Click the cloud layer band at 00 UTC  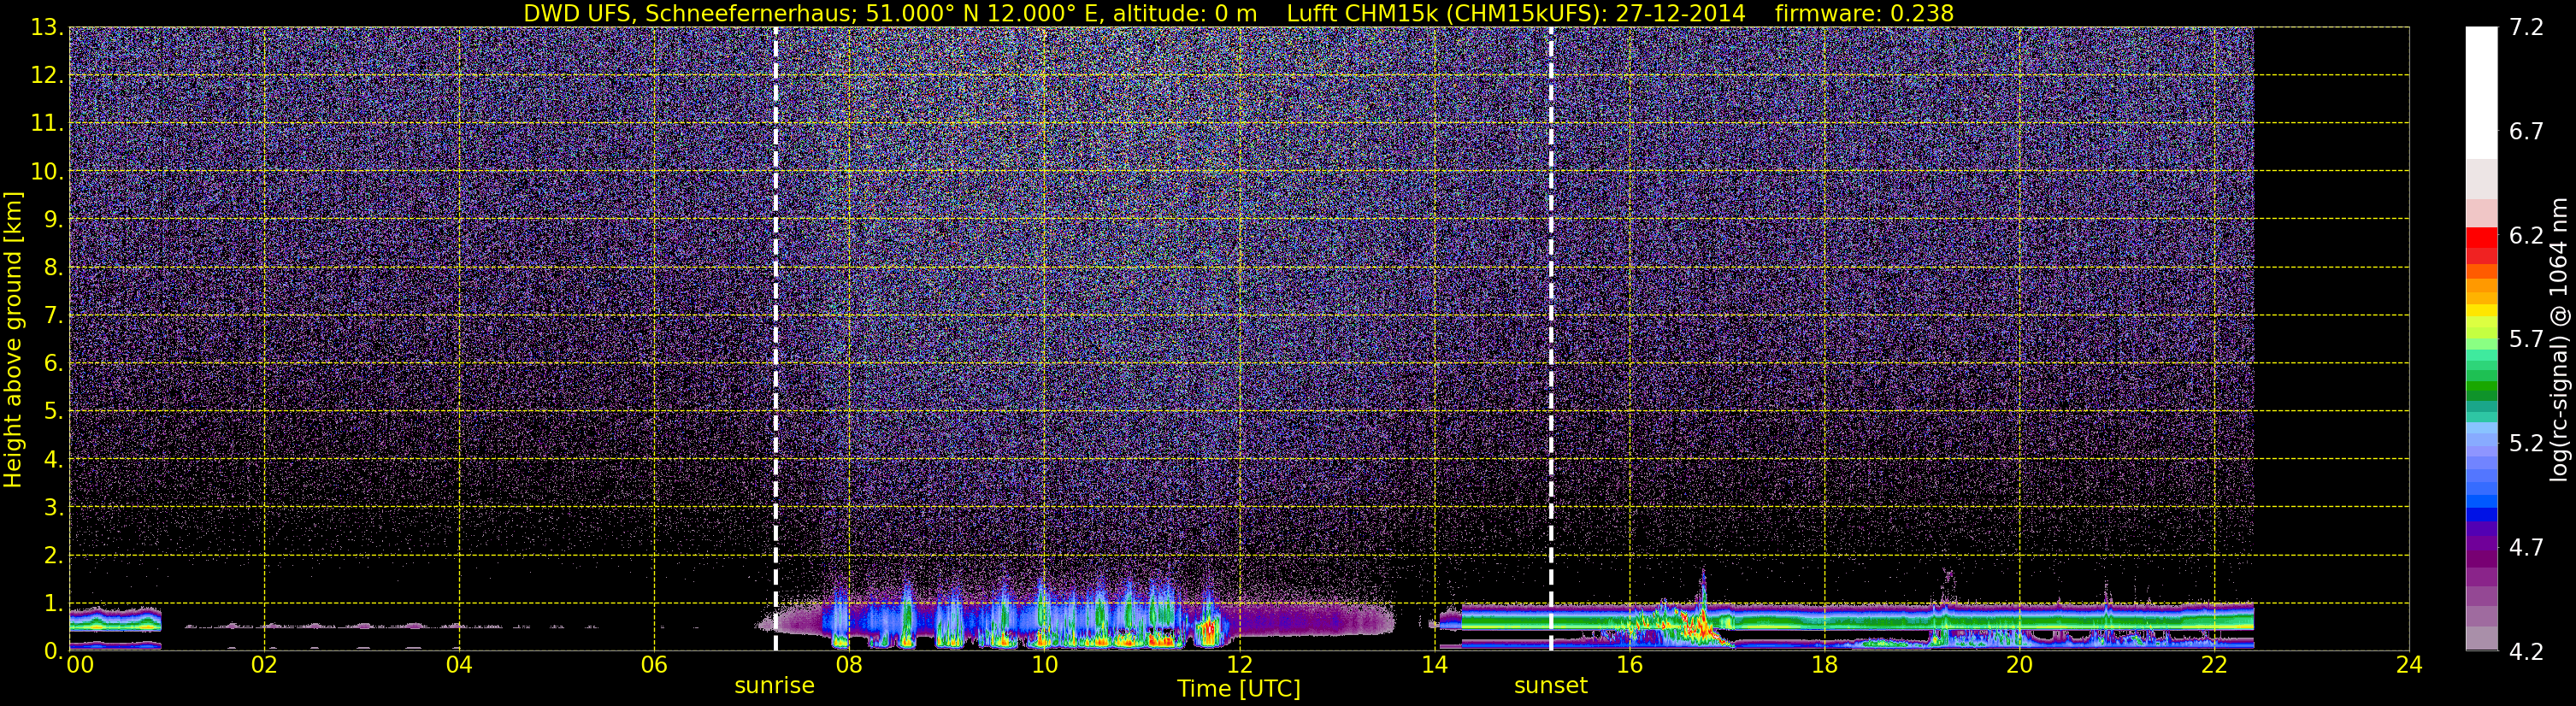tap(115, 620)
